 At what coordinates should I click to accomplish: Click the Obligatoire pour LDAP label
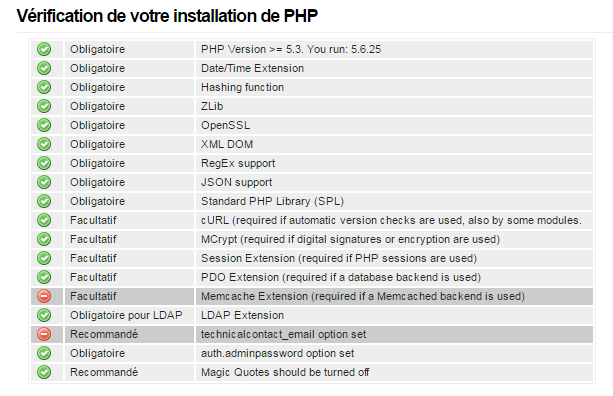pos(126,315)
